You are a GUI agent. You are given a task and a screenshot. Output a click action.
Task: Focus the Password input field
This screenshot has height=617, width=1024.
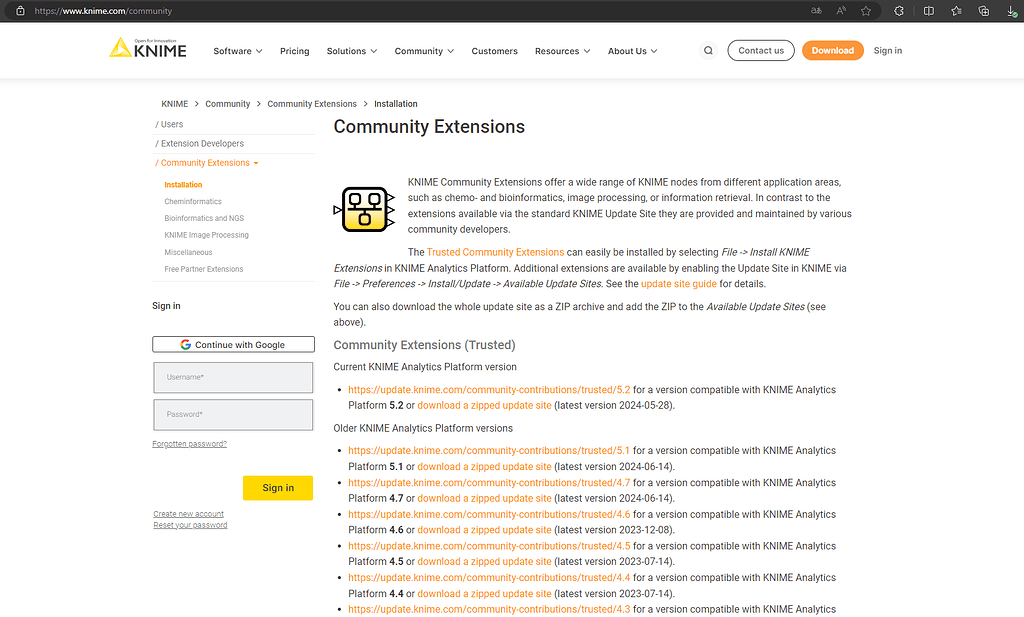click(233, 415)
